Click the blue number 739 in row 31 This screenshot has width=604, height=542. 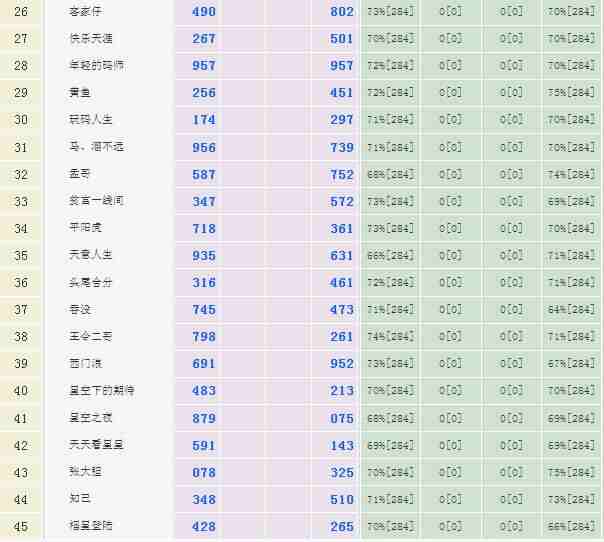[x=342, y=147]
